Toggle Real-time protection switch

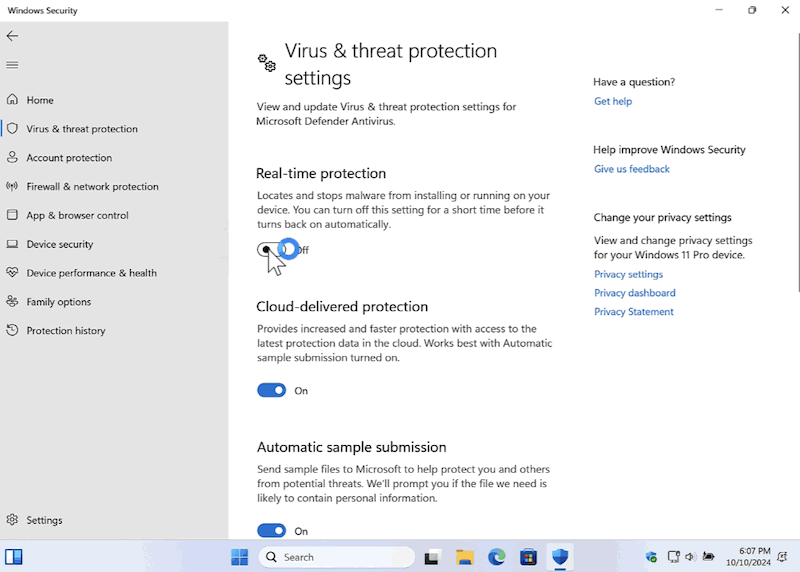(271, 250)
